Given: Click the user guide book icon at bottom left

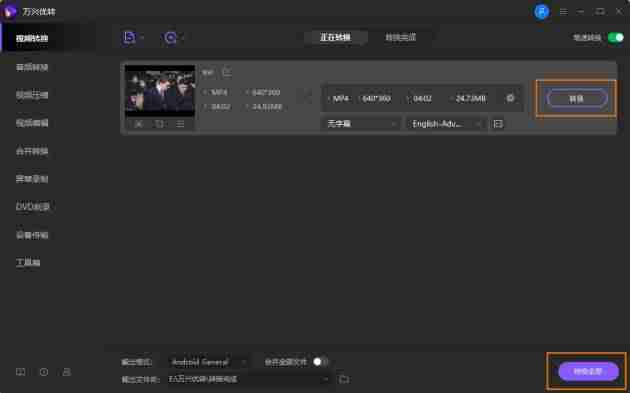Looking at the screenshot, I should 20,372.
